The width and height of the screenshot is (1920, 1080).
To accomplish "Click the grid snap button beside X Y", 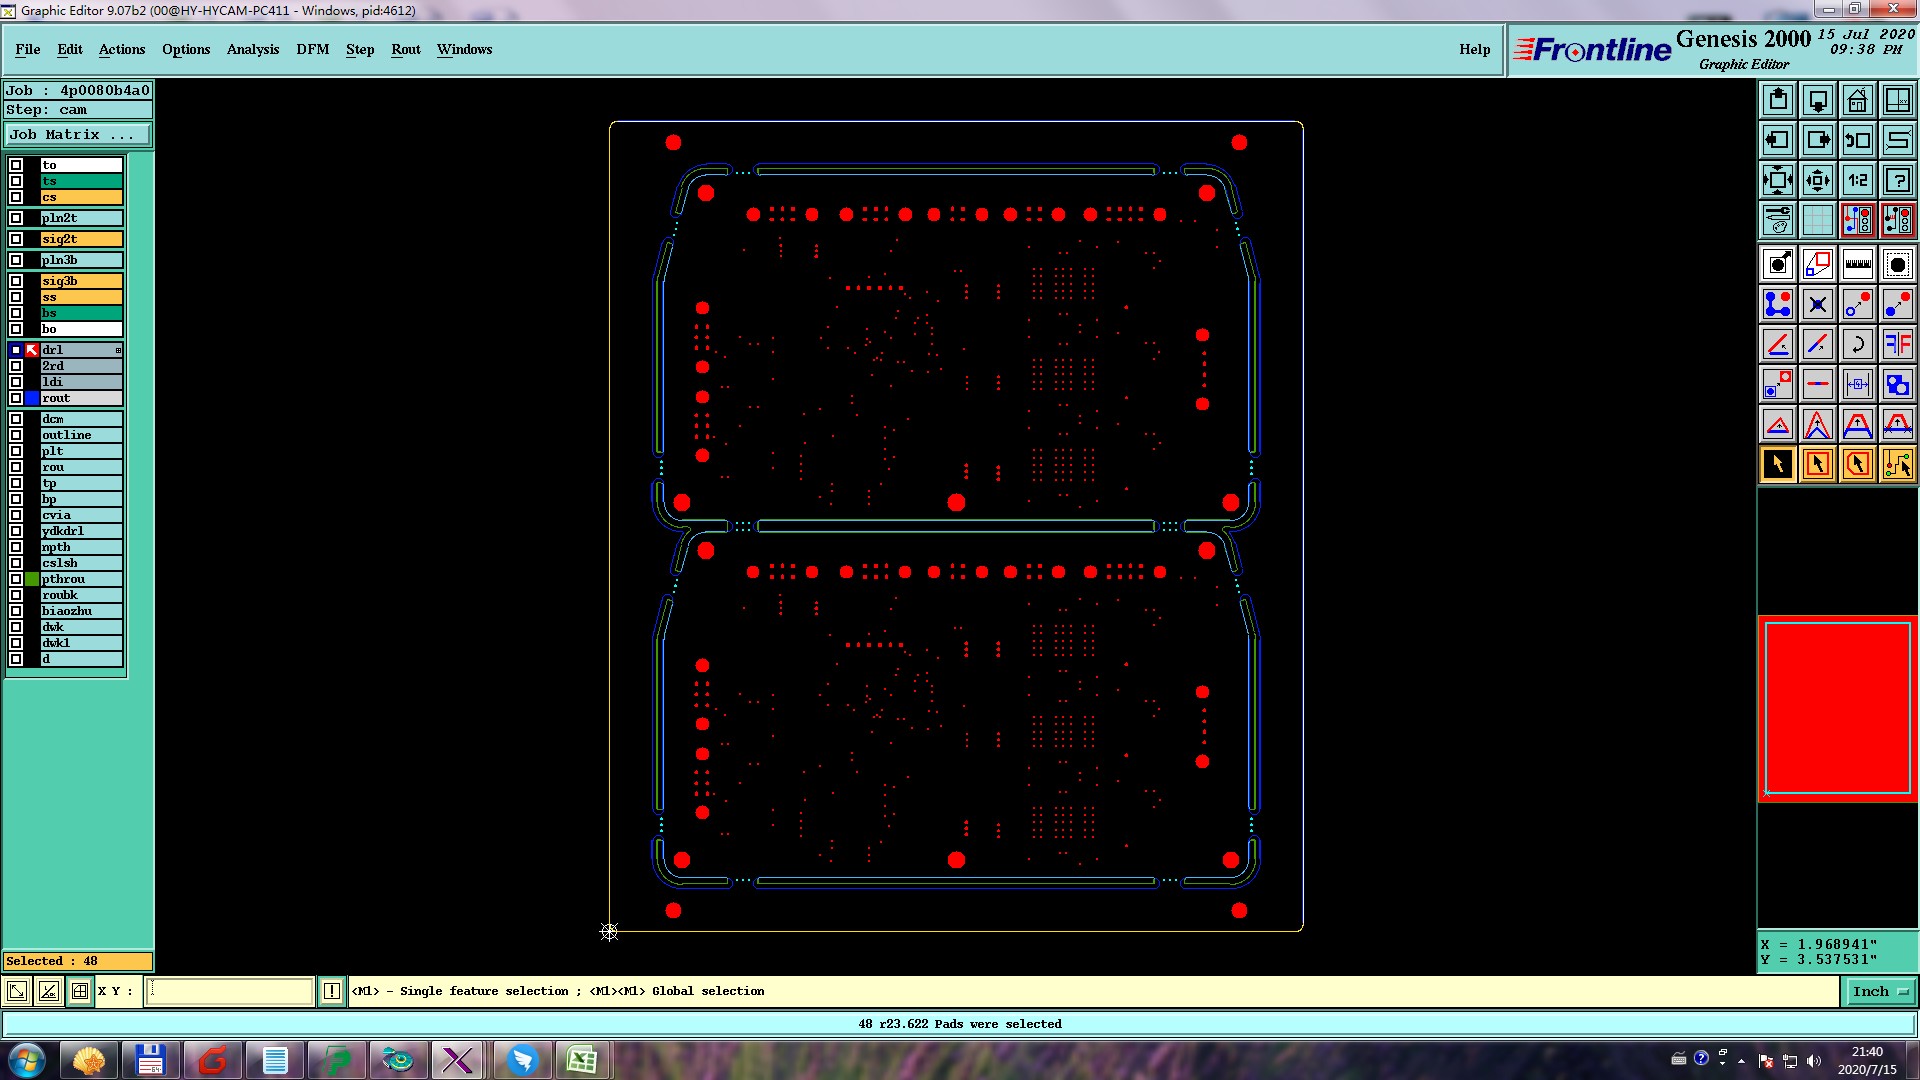I will tap(80, 991).
